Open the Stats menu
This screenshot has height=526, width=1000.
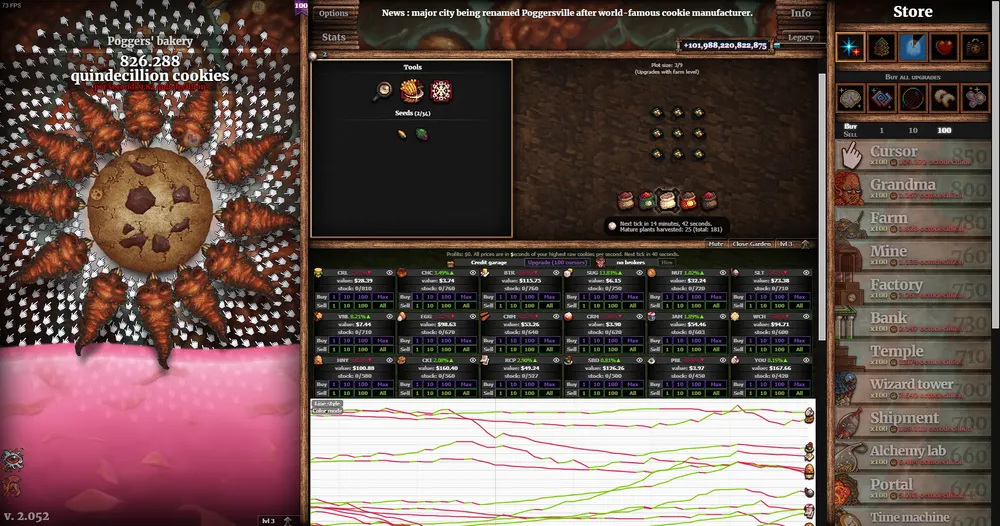coord(334,37)
